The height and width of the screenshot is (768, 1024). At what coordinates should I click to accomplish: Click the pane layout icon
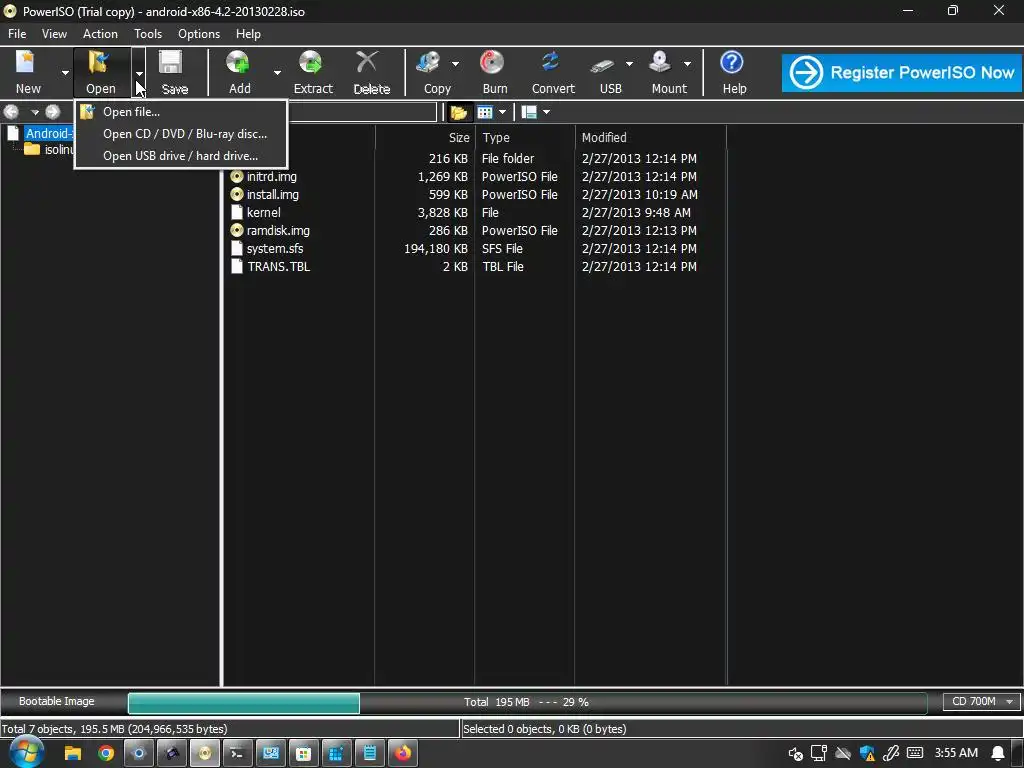529,112
